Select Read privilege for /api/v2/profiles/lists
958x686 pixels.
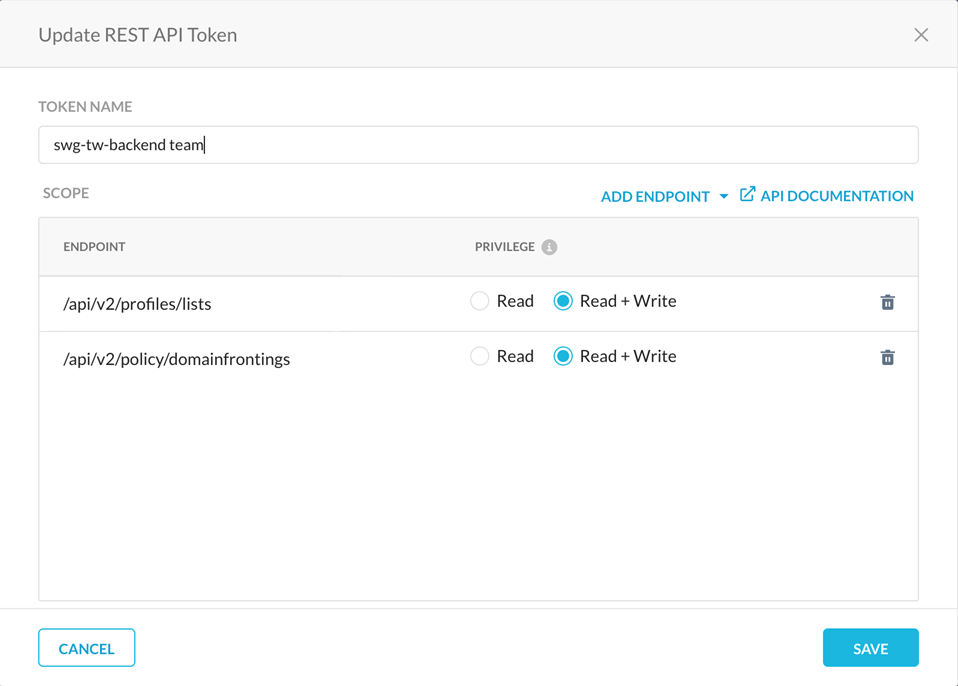479,301
